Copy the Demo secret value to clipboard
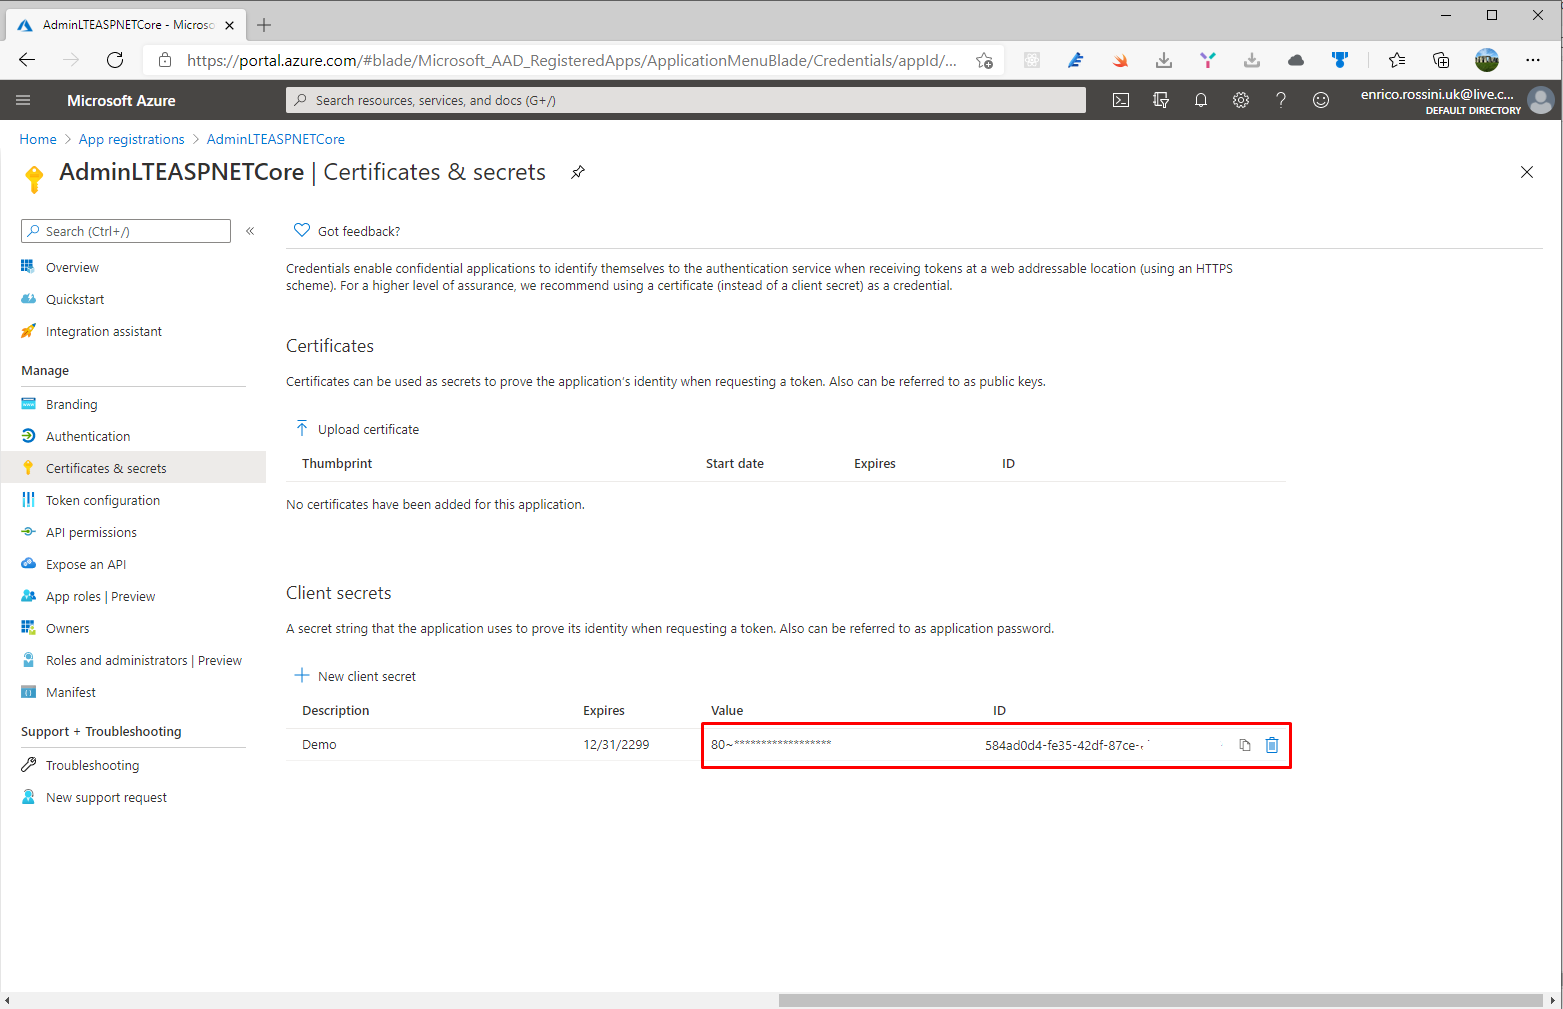The width and height of the screenshot is (1563, 1009). tap(1244, 745)
